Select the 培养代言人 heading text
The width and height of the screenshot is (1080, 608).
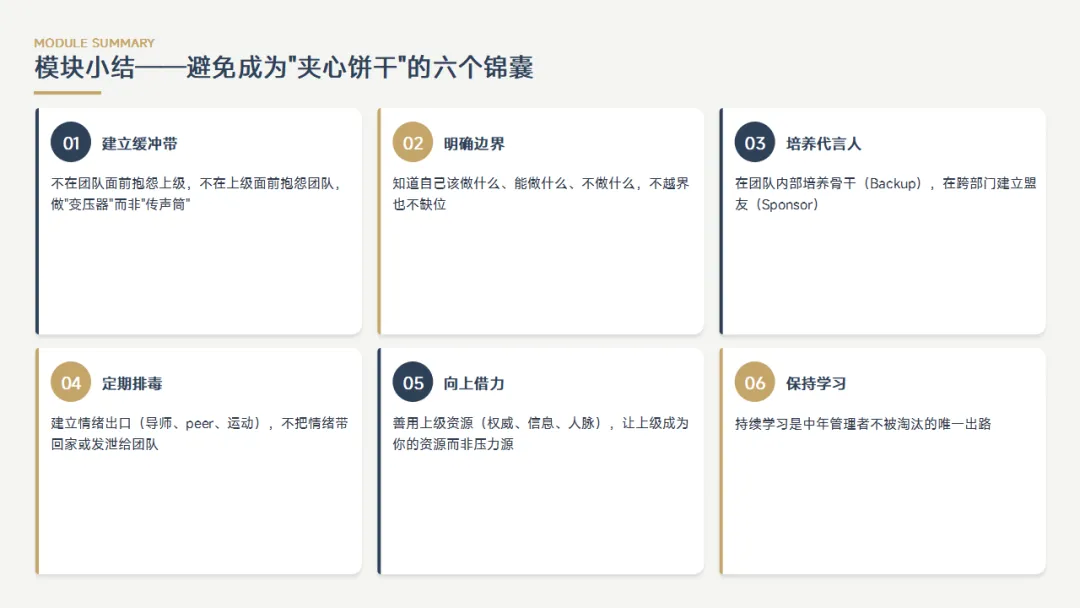[x=824, y=143]
